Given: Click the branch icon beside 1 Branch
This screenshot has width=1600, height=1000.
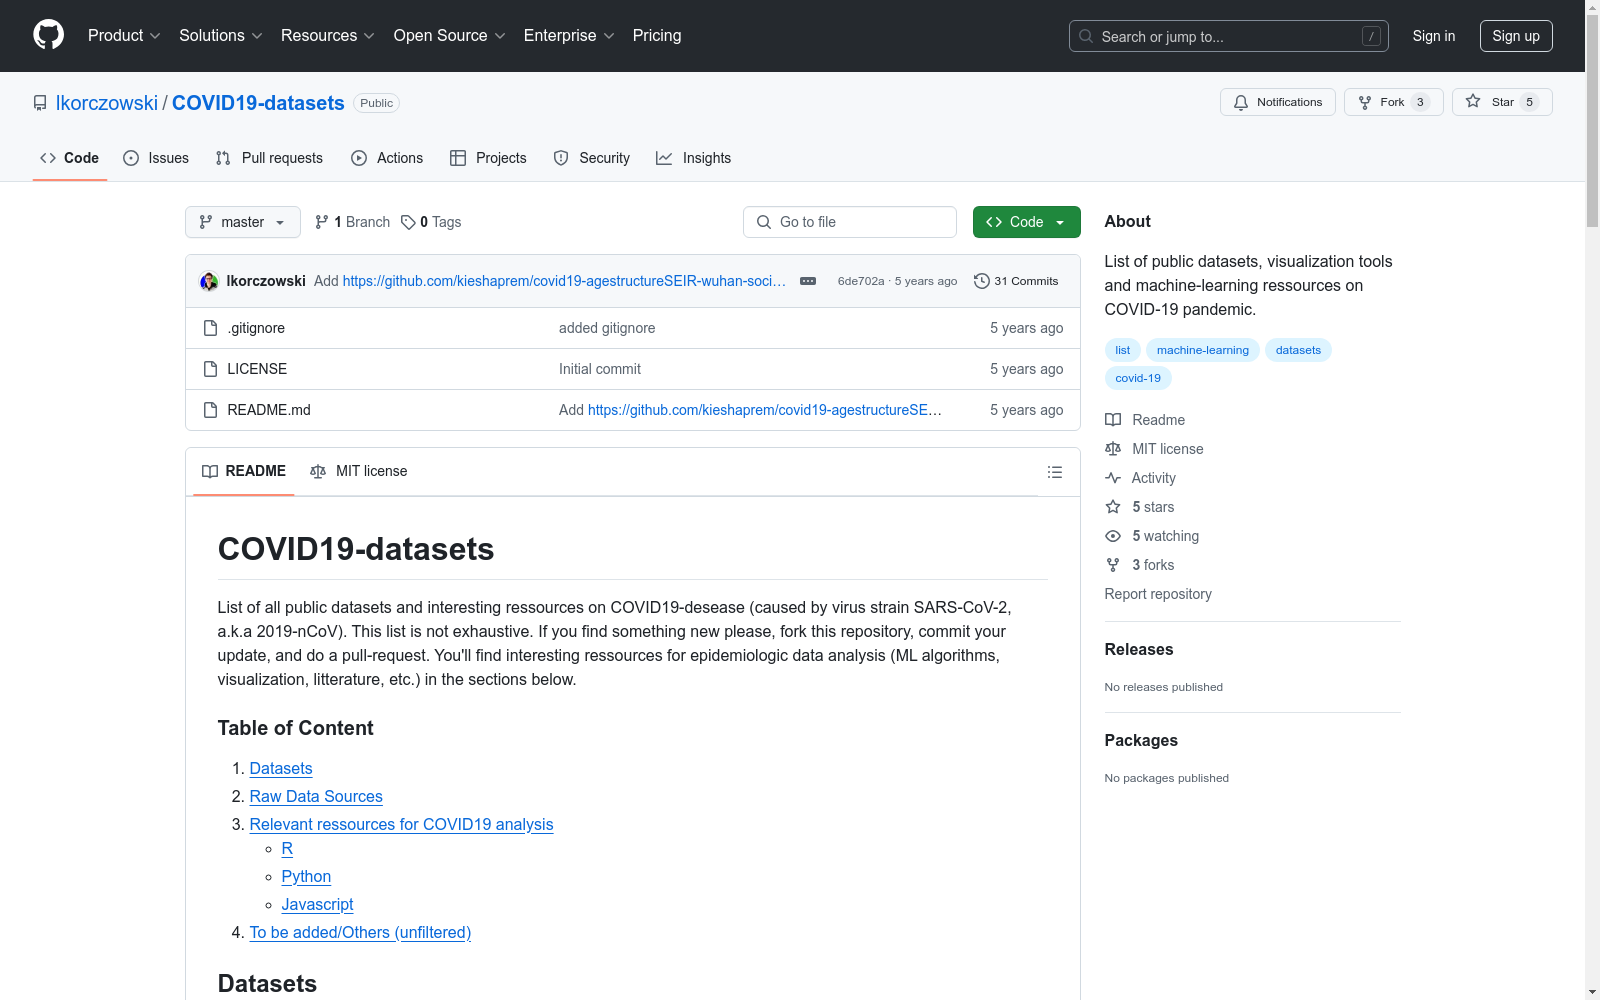Looking at the screenshot, I should tap(322, 222).
